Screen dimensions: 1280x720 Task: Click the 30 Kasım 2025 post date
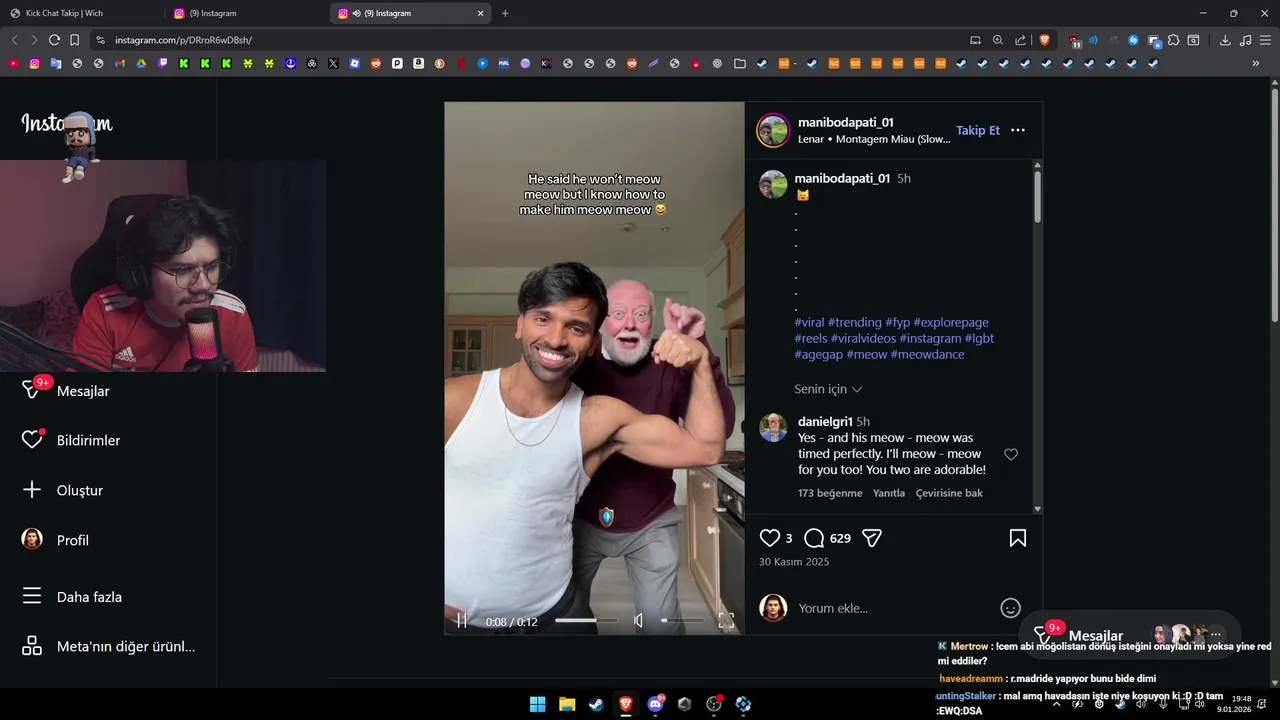coord(794,562)
